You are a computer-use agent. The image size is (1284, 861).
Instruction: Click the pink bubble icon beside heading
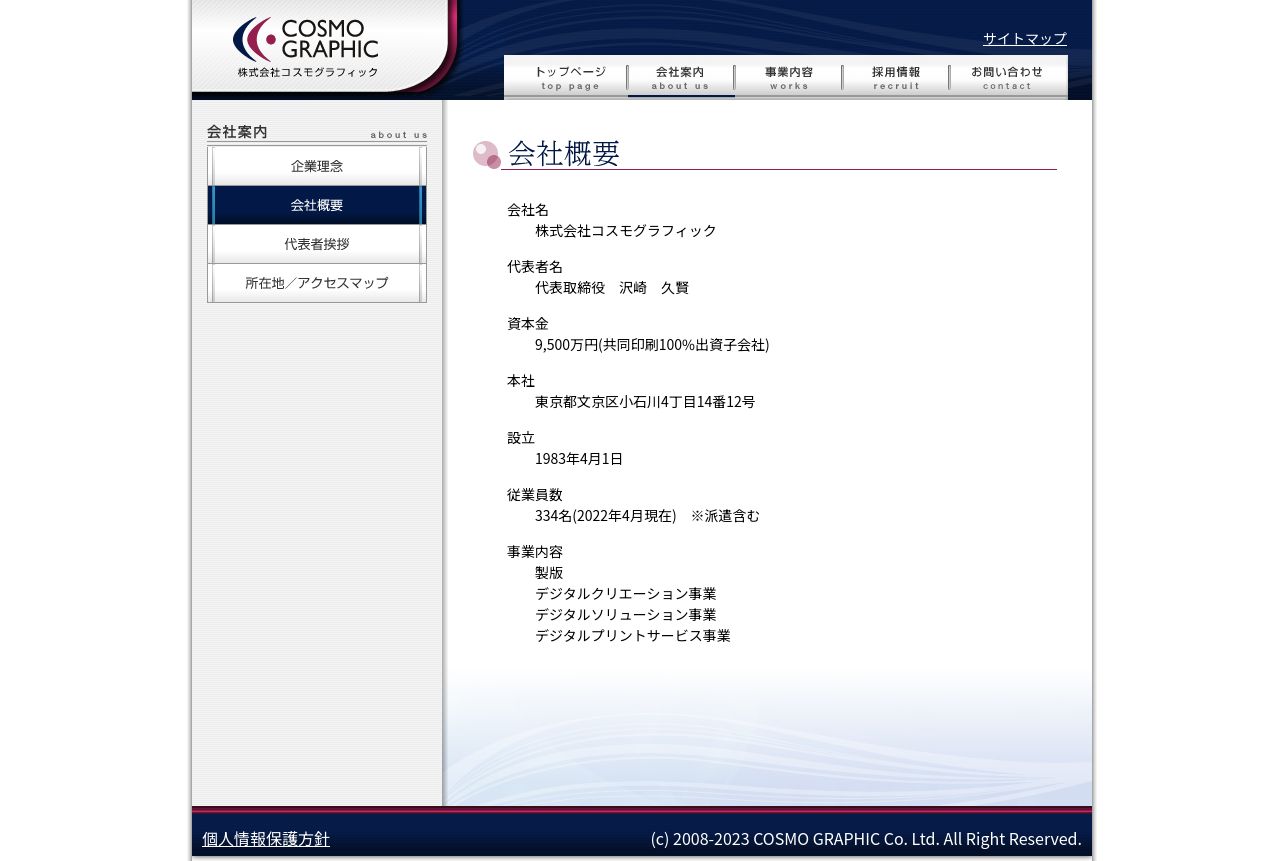(487, 155)
